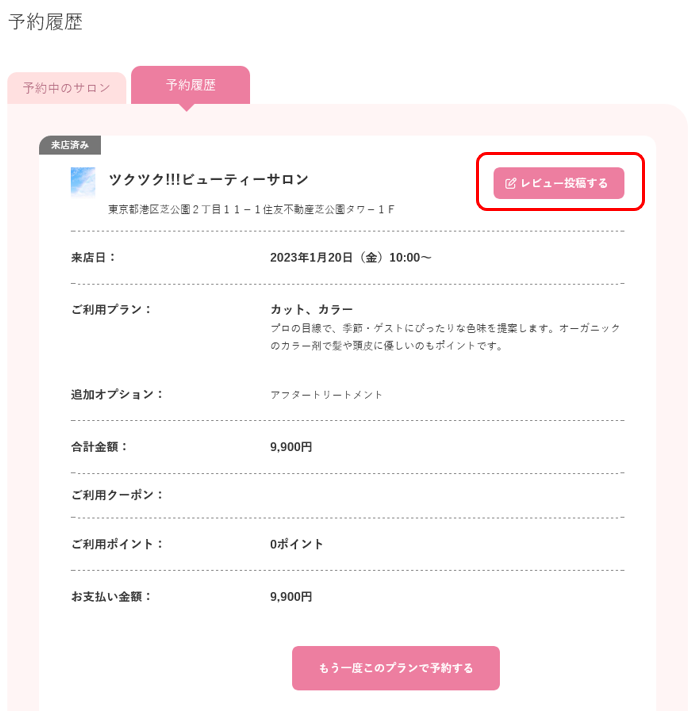Screen dimensions: 695x721
Task: Click the 合計金額 value 9,900円
Action: [x=291, y=447]
